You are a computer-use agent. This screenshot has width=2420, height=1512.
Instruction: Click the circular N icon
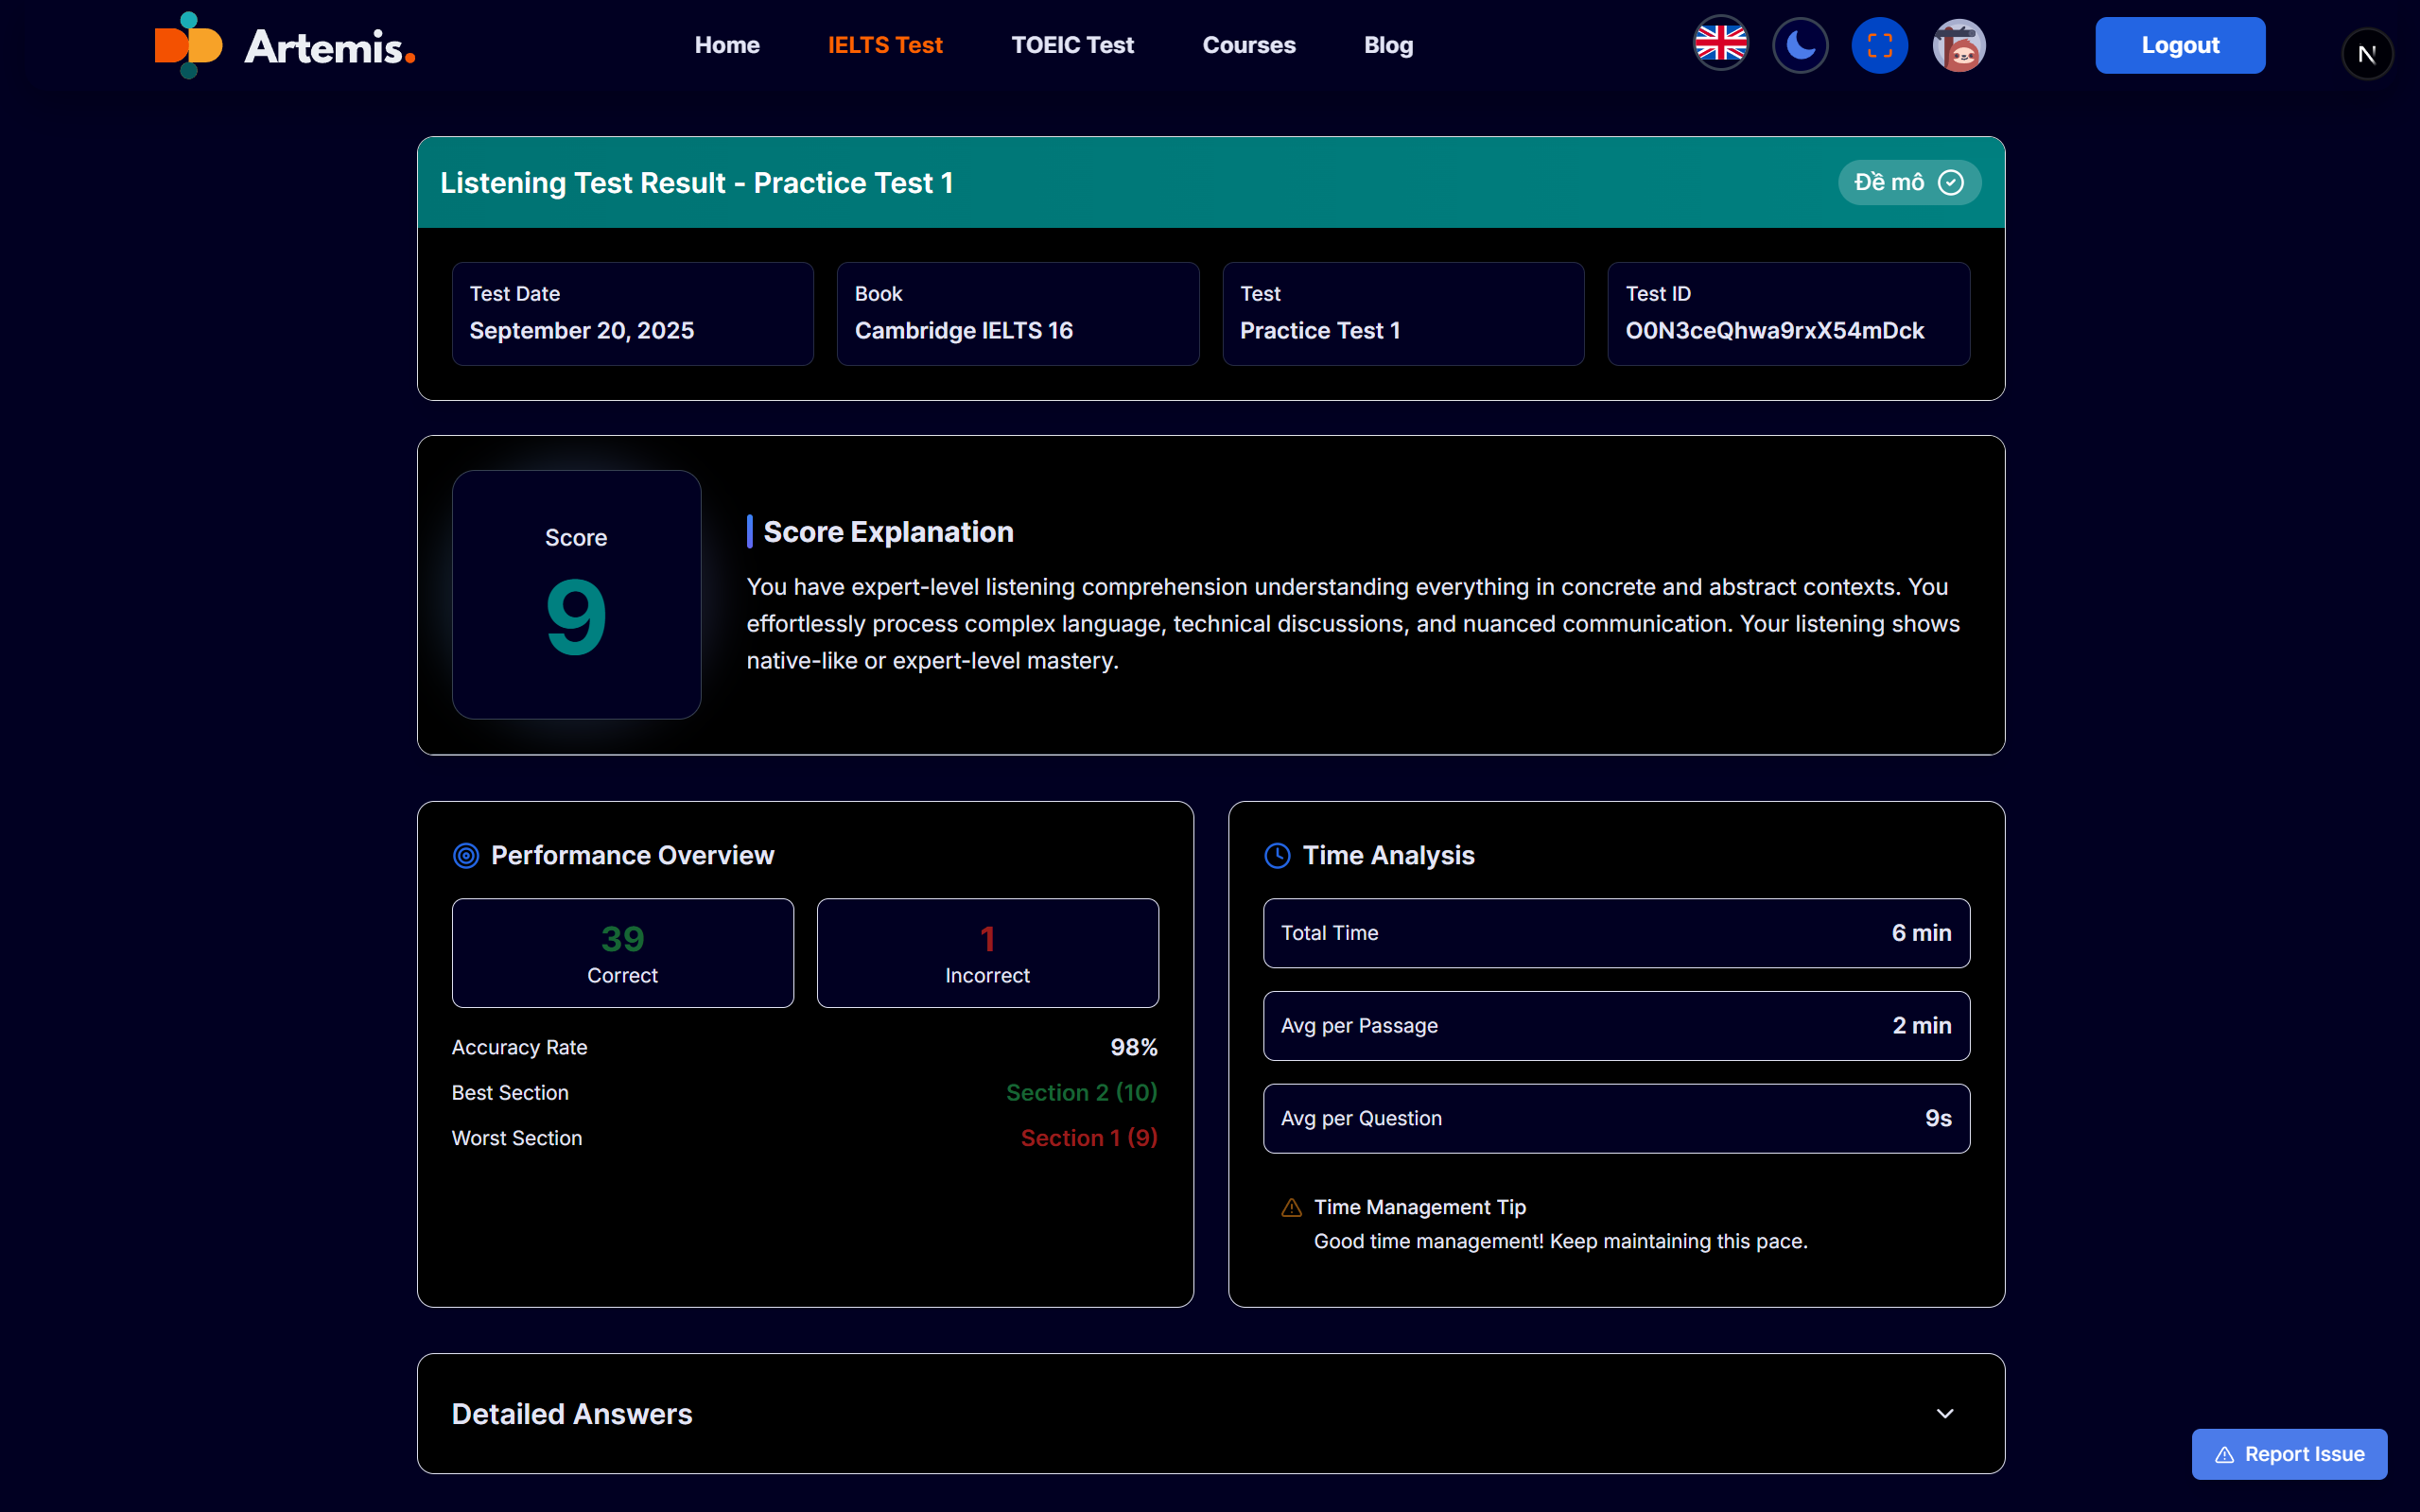2366,54
